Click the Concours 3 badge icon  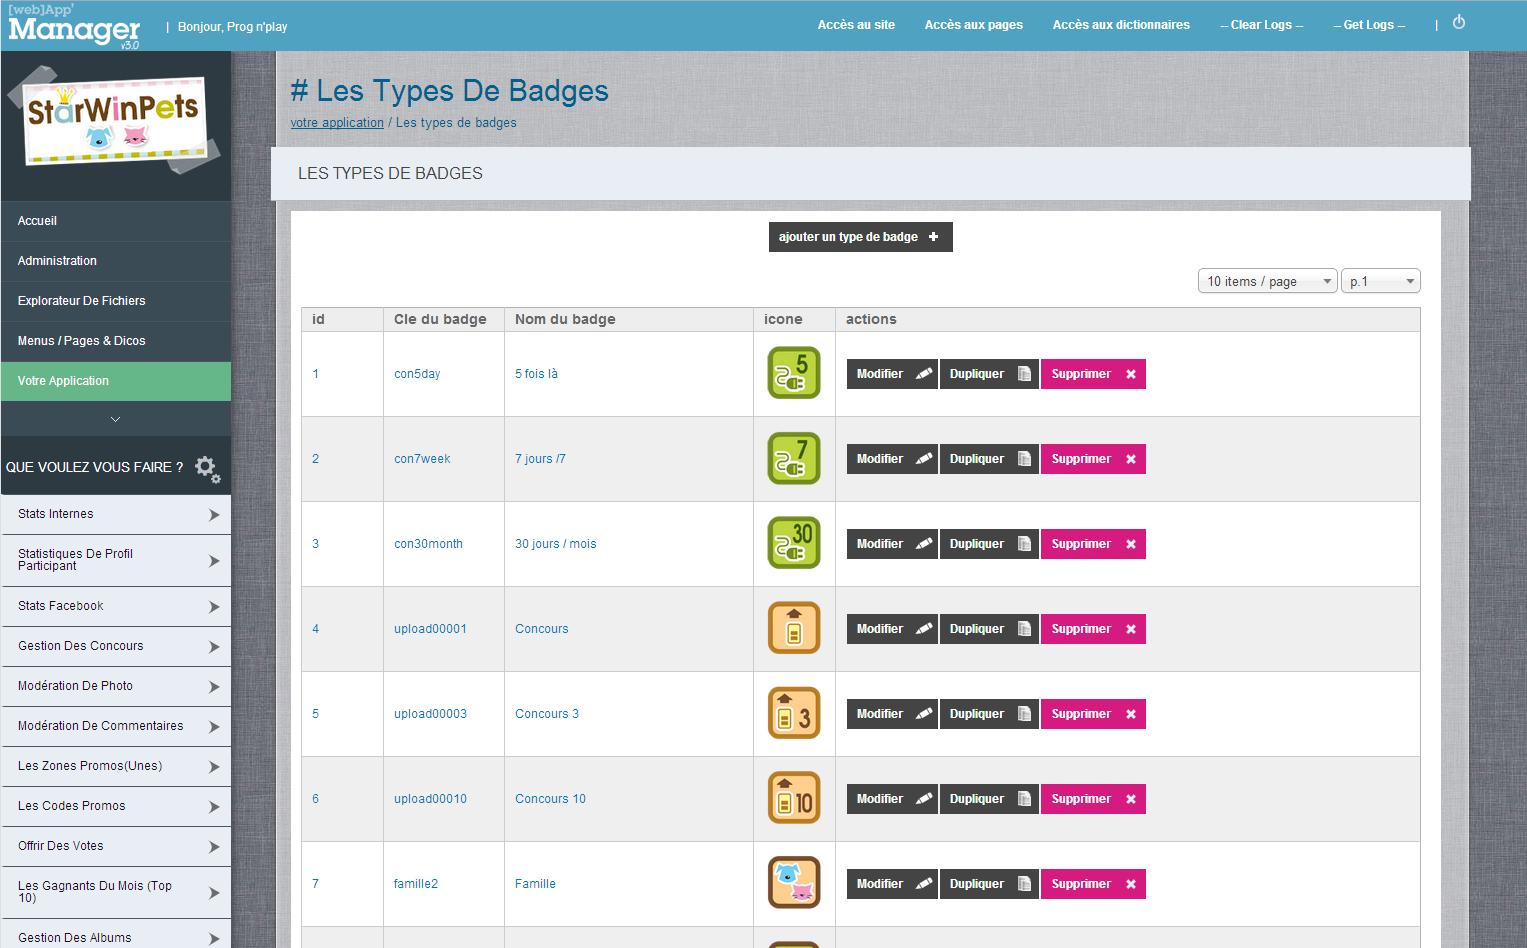793,713
